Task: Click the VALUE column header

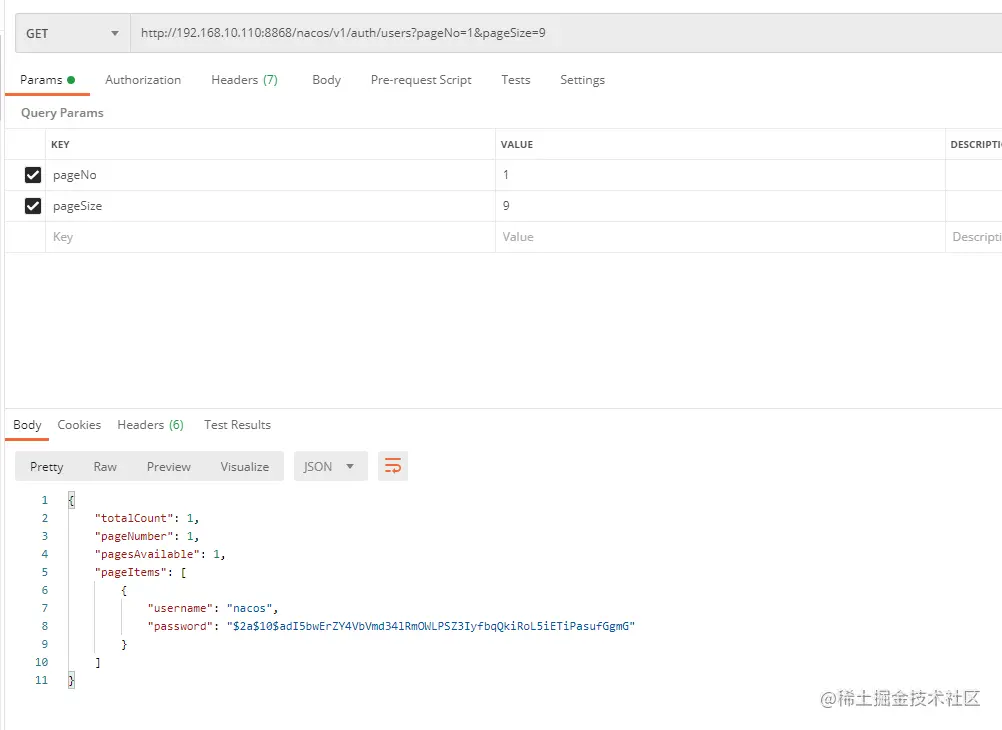Action: (x=516, y=144)
